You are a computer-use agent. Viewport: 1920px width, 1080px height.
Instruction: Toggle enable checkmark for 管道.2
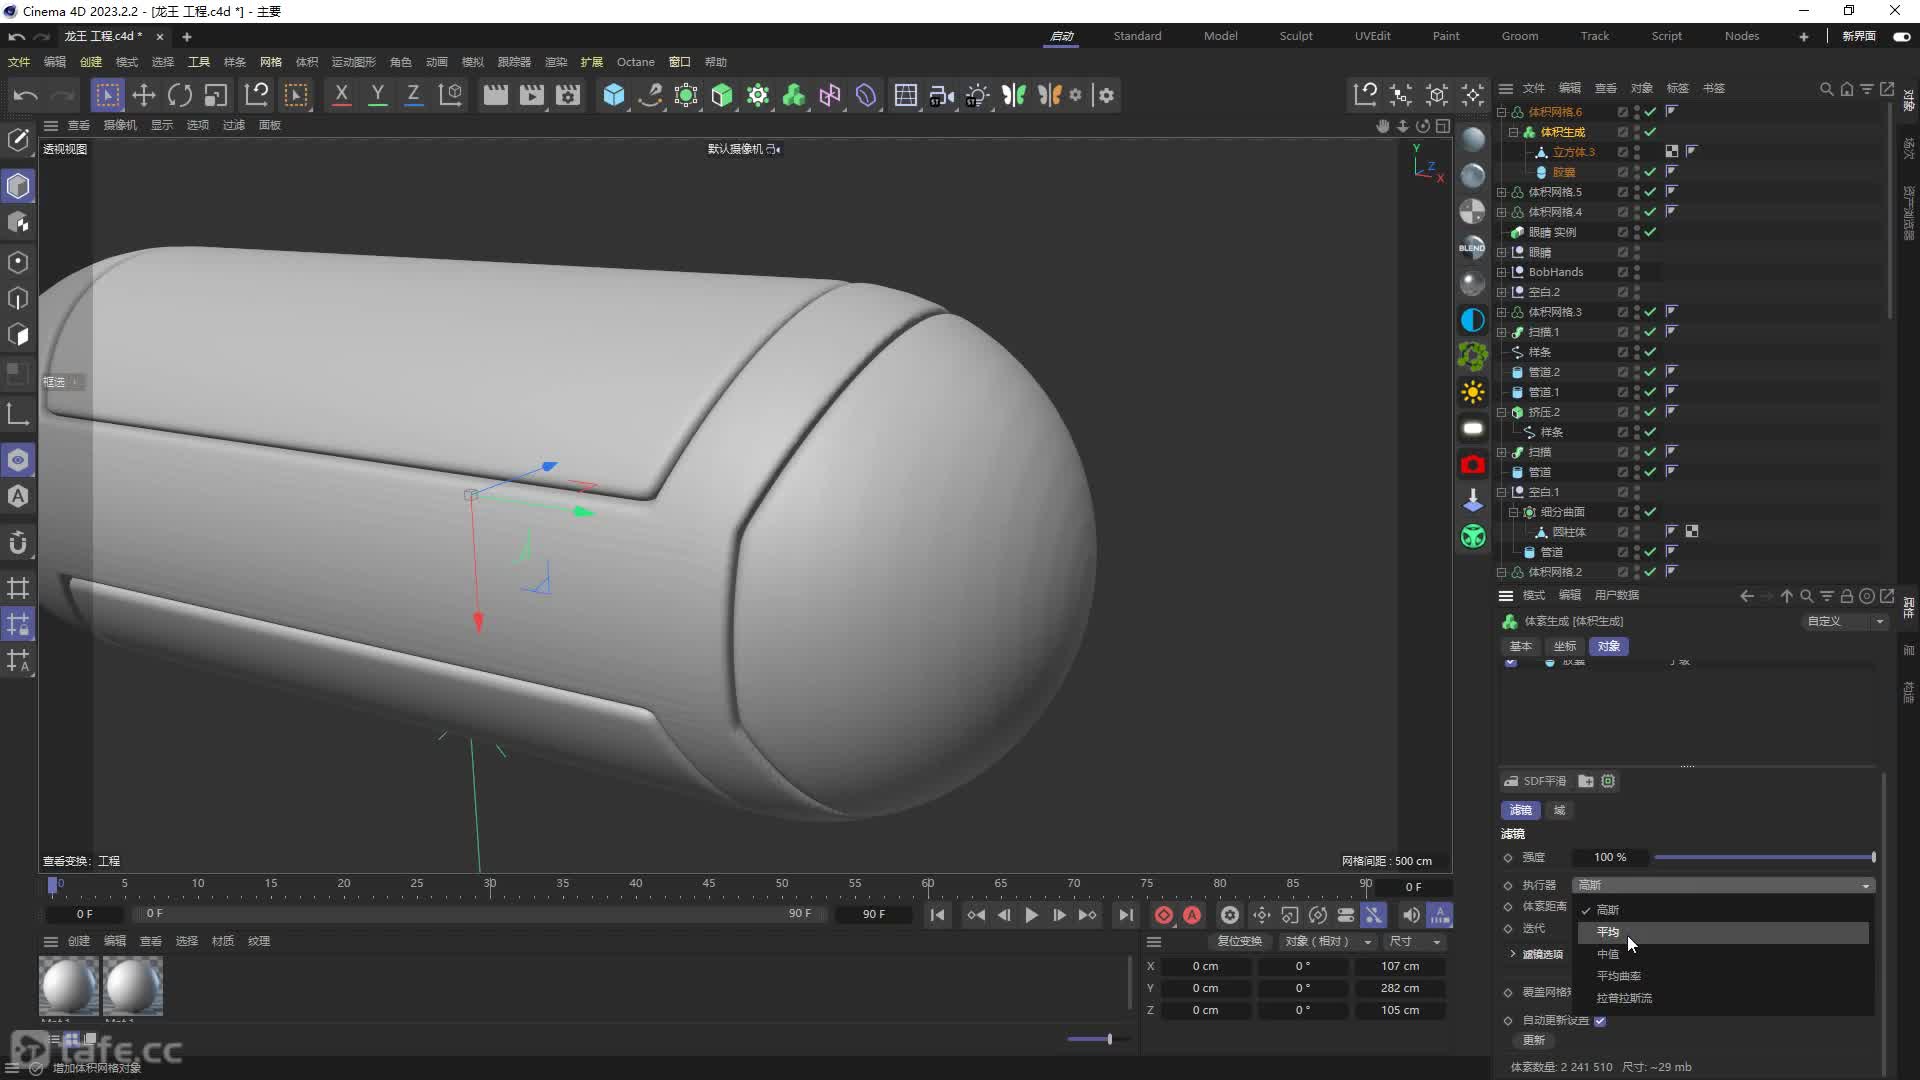tap(1650, 372)
